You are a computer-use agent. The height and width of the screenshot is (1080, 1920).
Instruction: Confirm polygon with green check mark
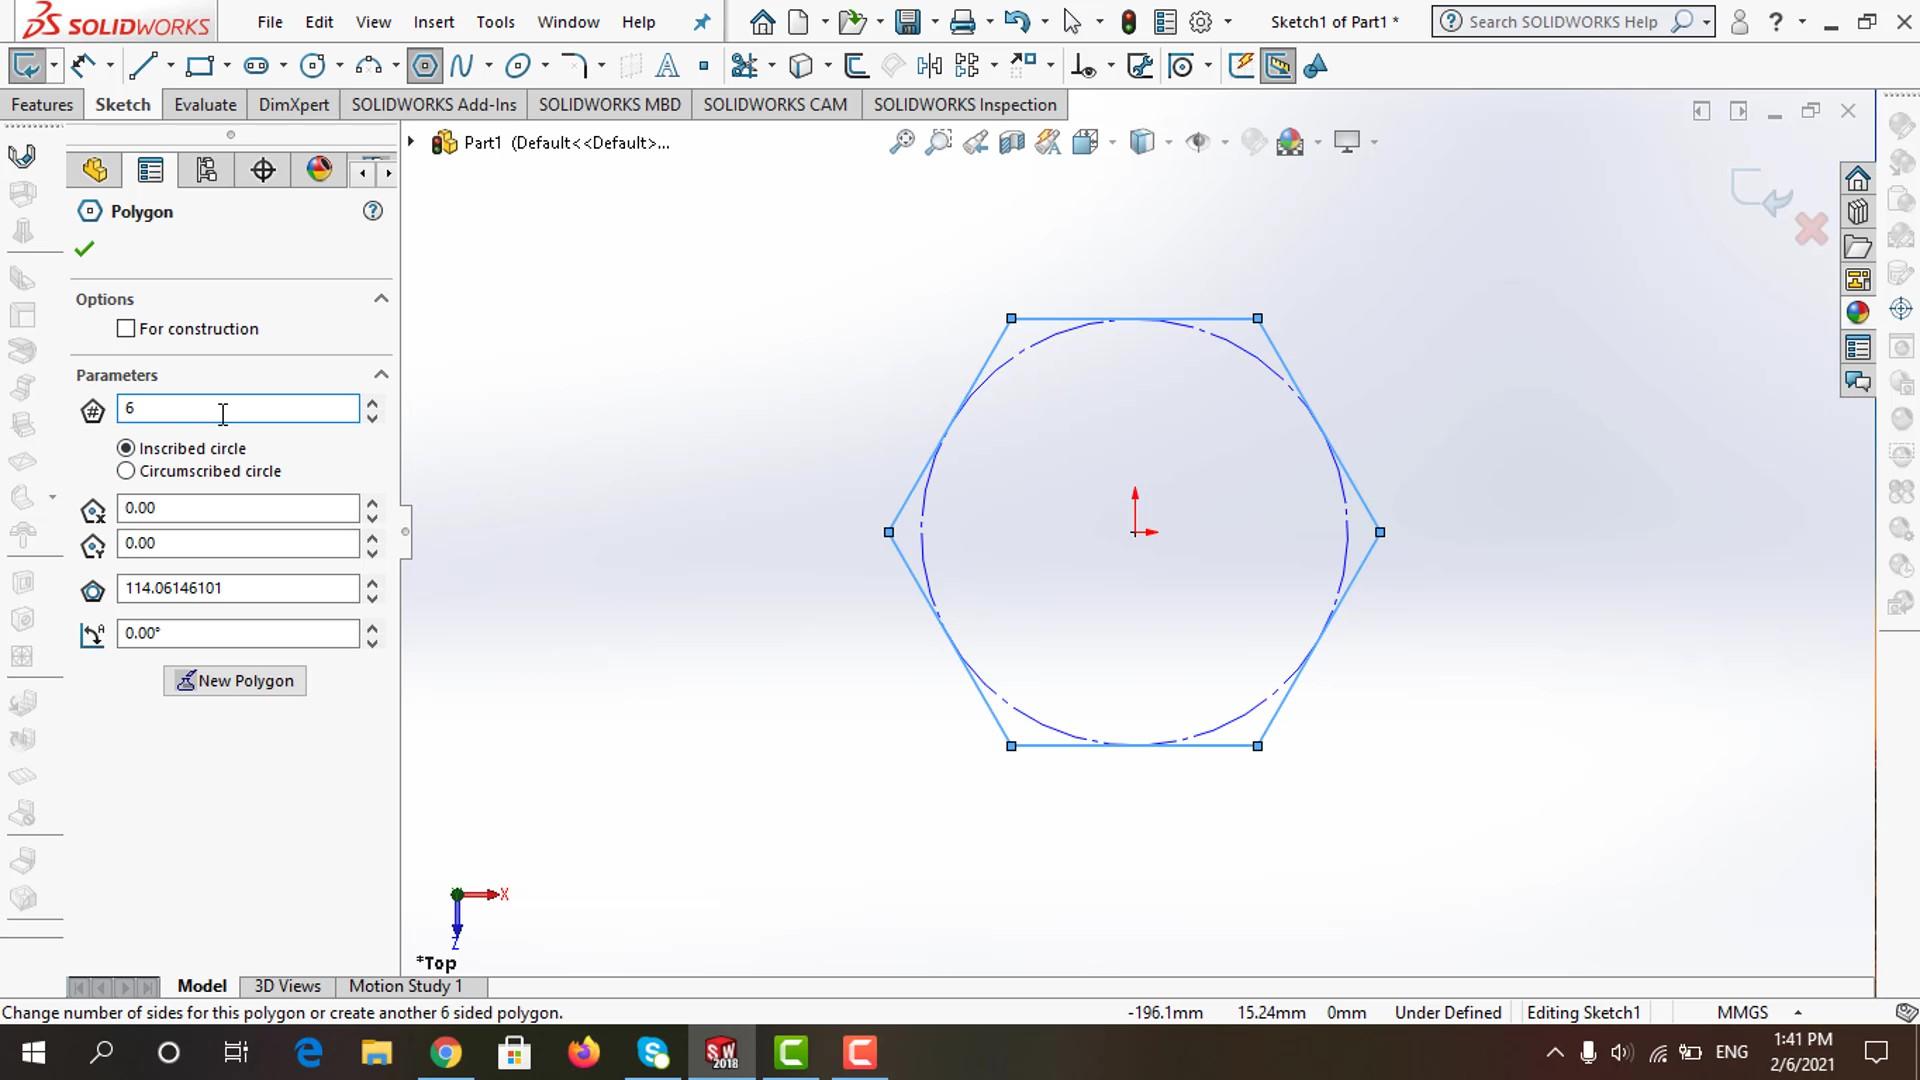pyautogui.click(x=84, y=248)
